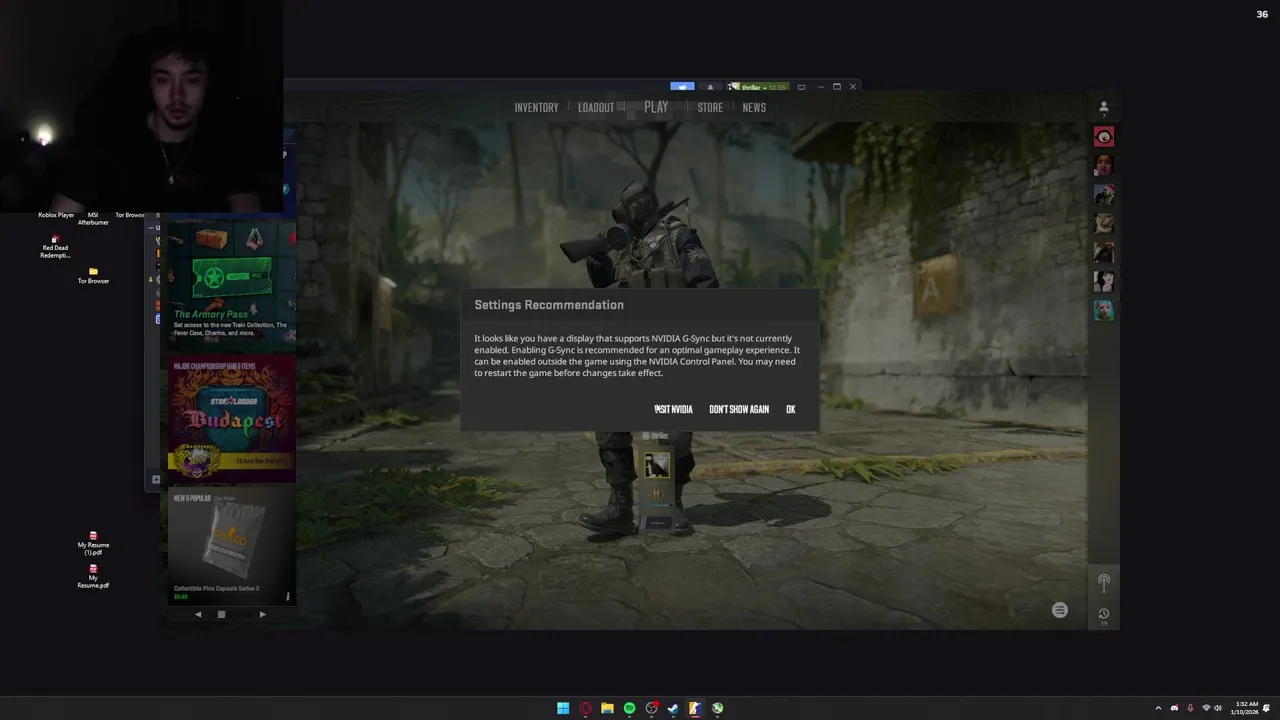The width and height of the screenshot is (1280, 720).
Task: Switch to the Loadout tab
Action: (x=596, y=108)
